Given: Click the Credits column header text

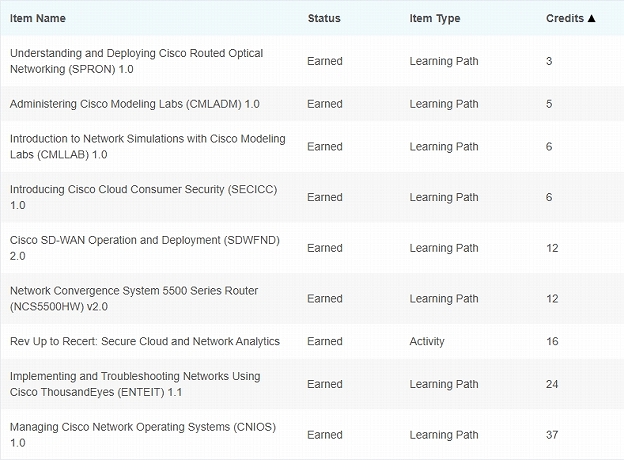Looking at the screenshot, I should pos(565,18).
